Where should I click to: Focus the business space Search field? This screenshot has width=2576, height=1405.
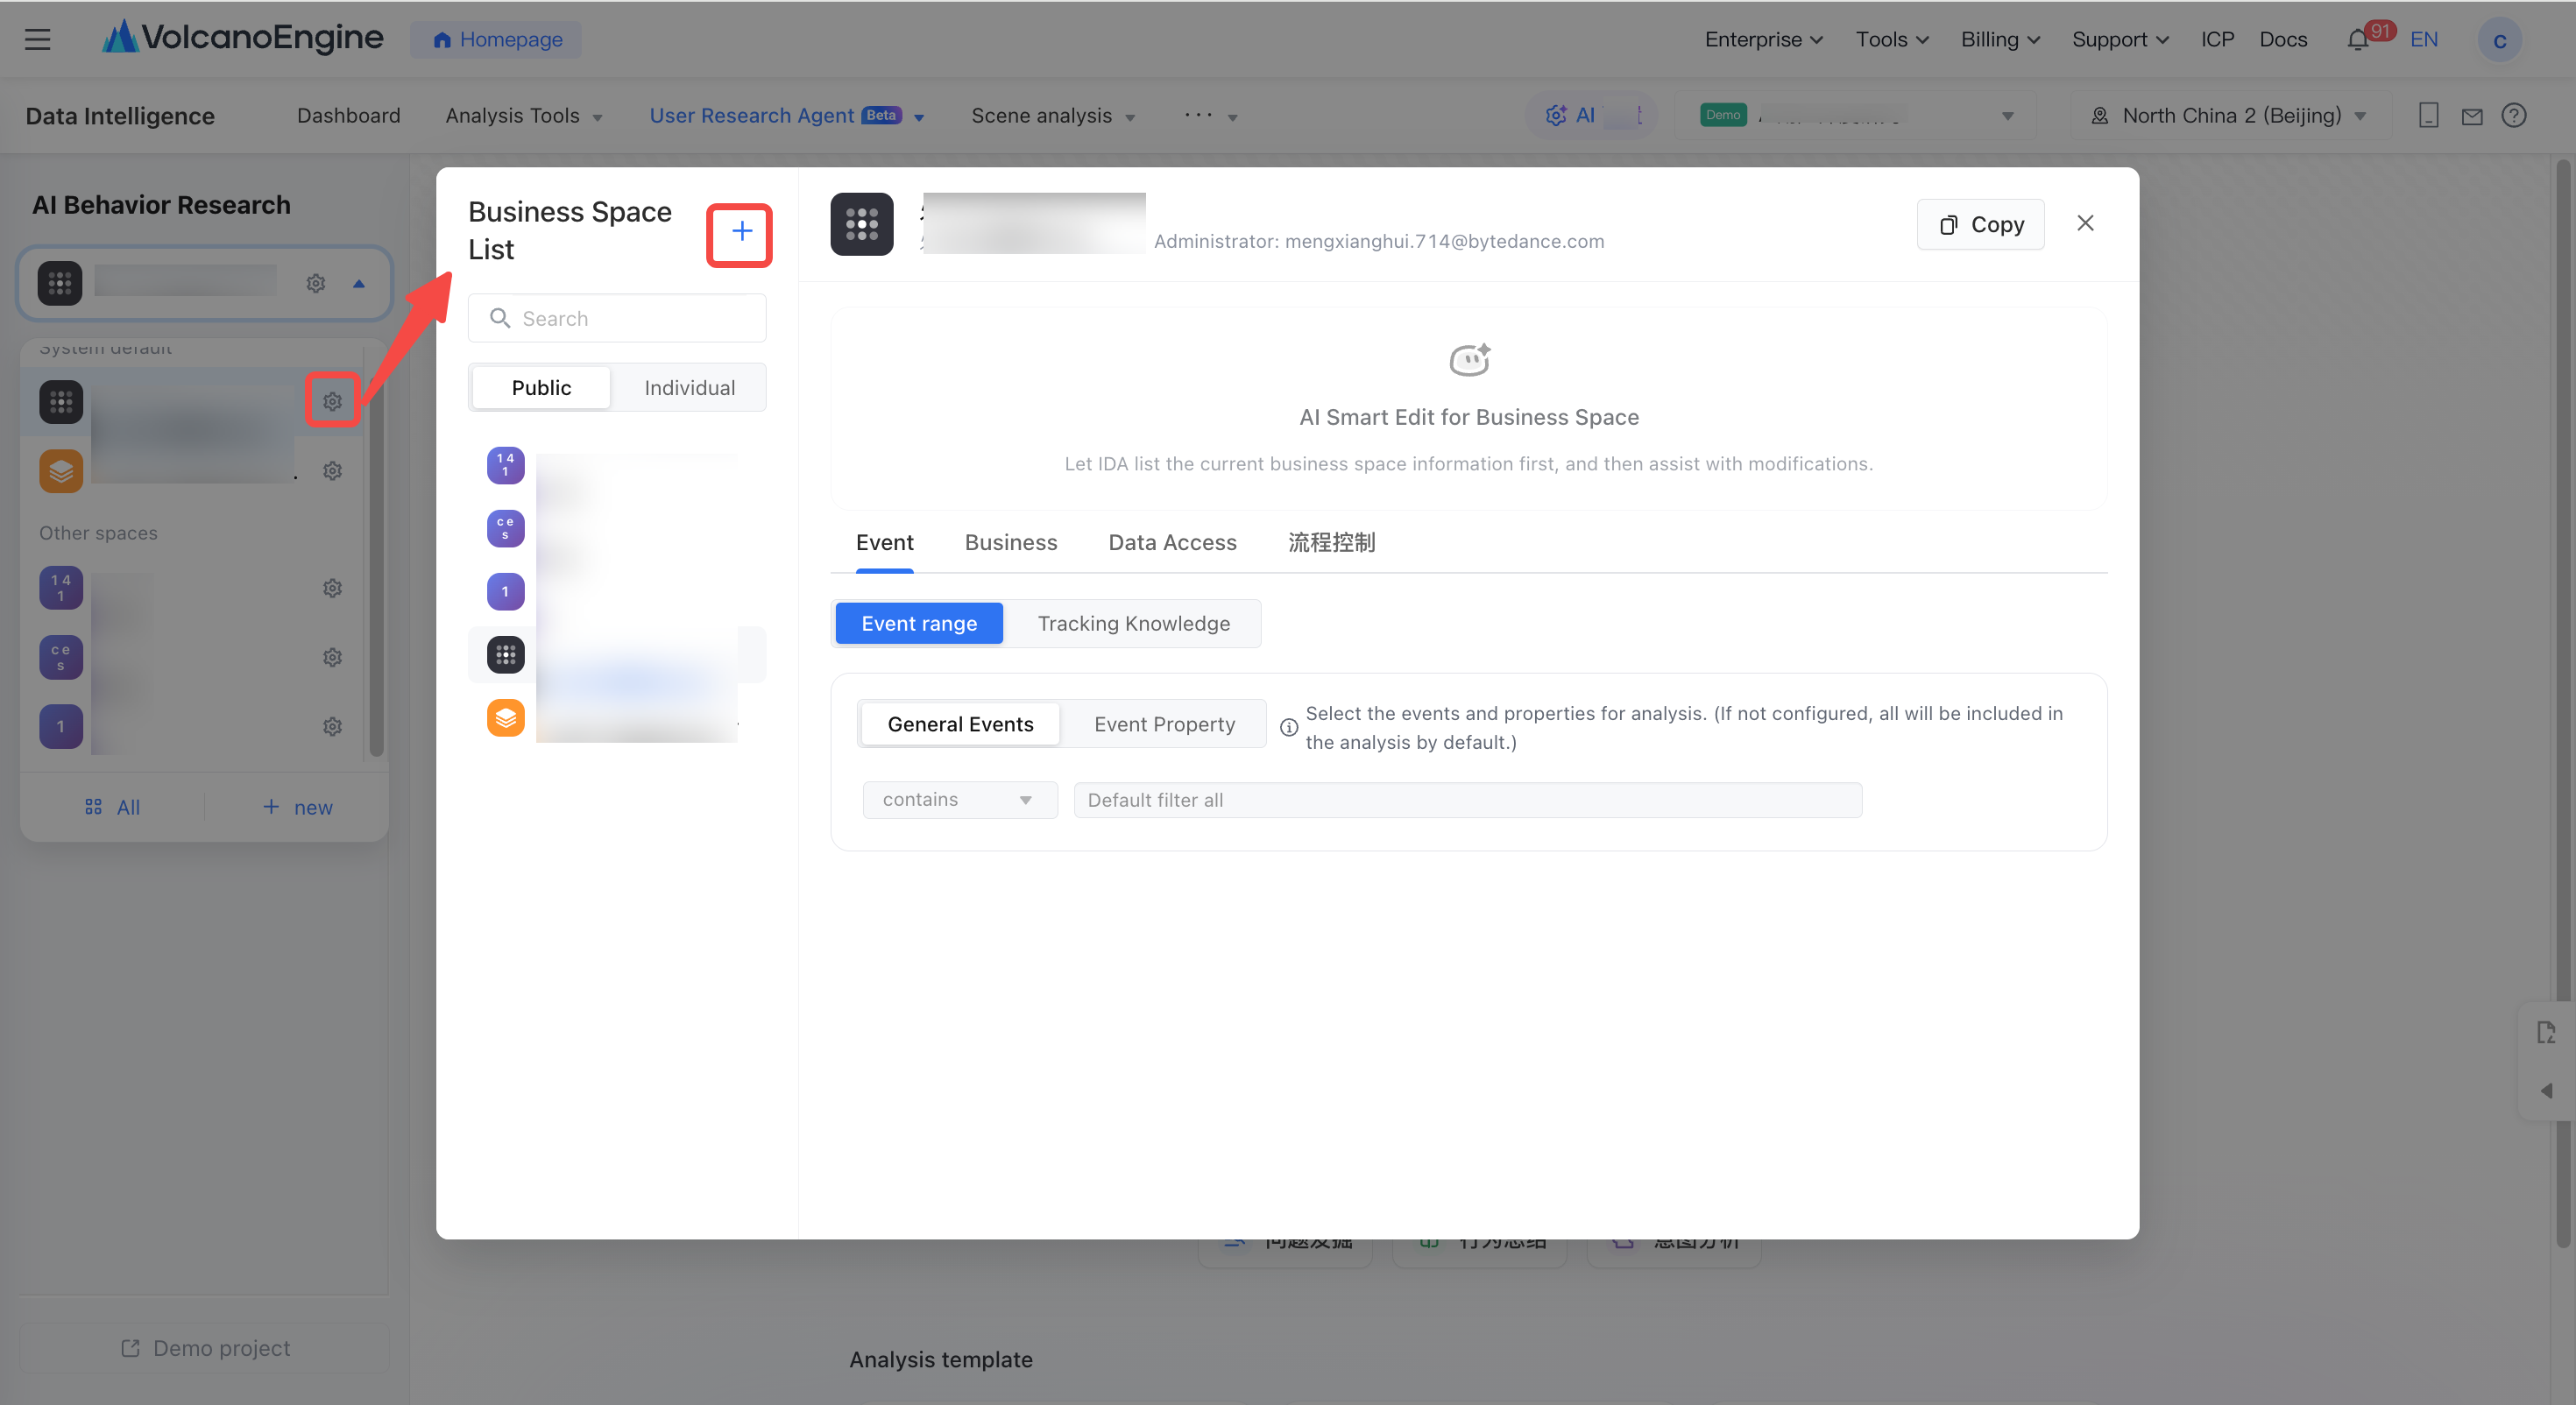pyautogui.click(x=617, y=319)
